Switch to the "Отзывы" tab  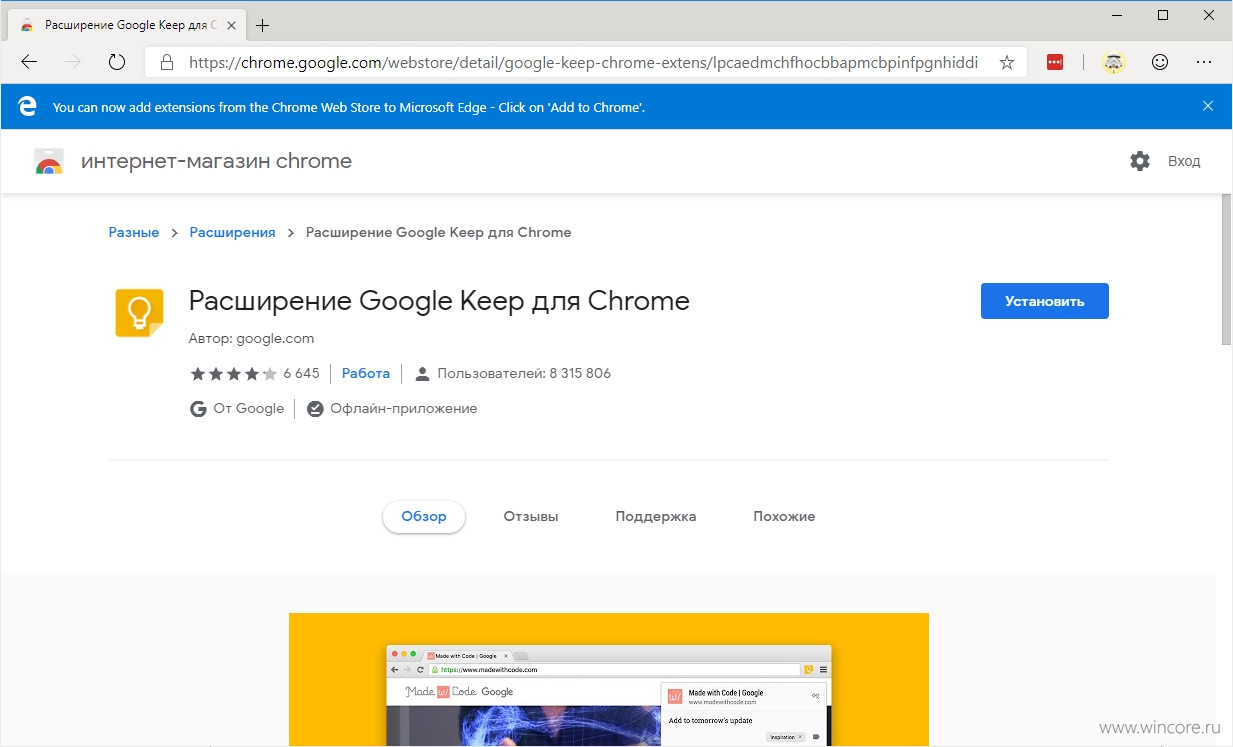(x=531, y=516)
